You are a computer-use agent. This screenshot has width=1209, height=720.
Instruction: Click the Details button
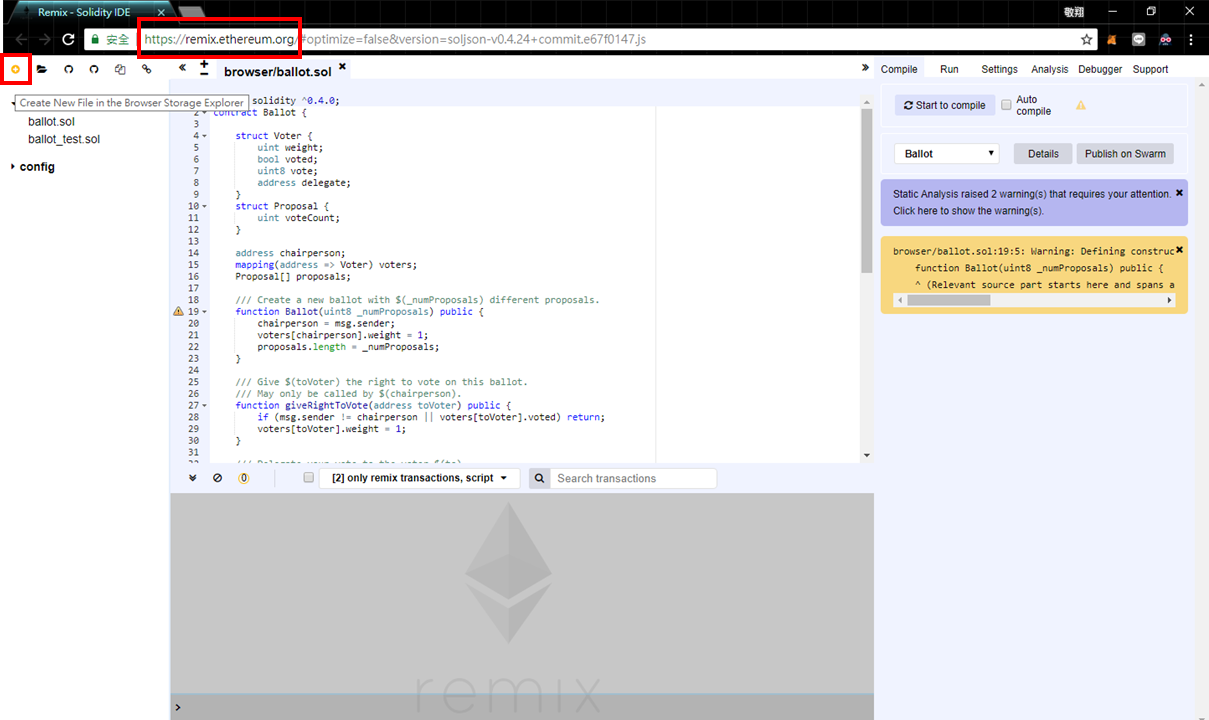(x=1043, y=154)
